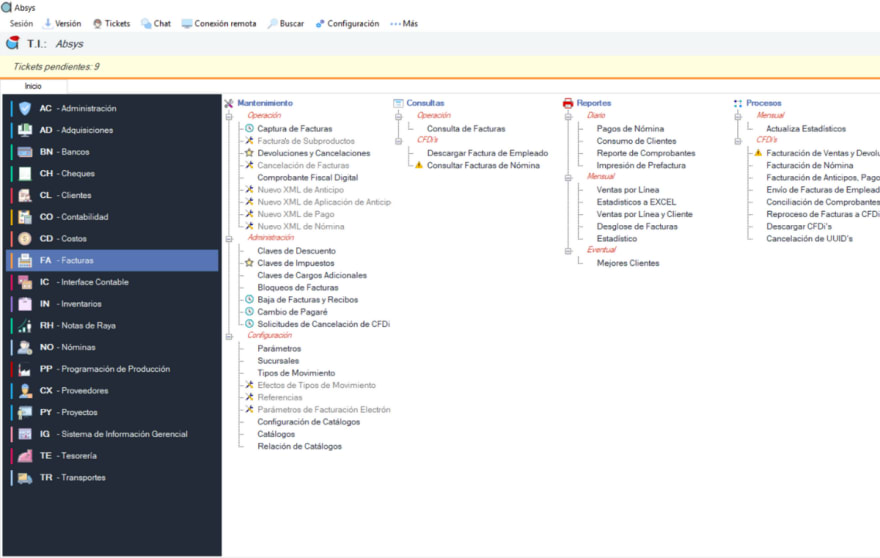The height and width of the screenshot is (558, 880).
Task: Open the Sesión menu
Action: click(x=21, y=24)
